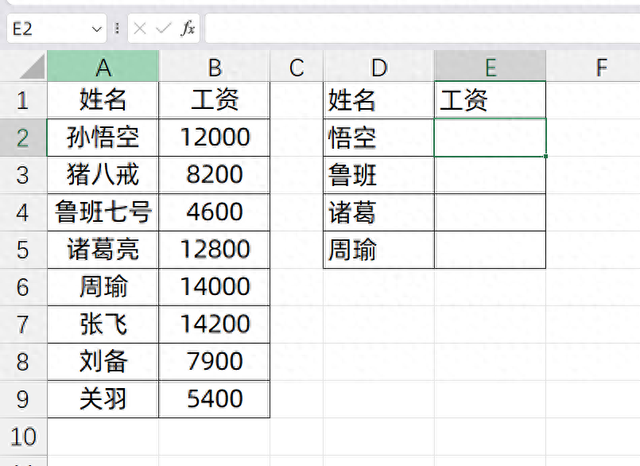Click the Enter checkmark formula icon

[x=164, y=29]
